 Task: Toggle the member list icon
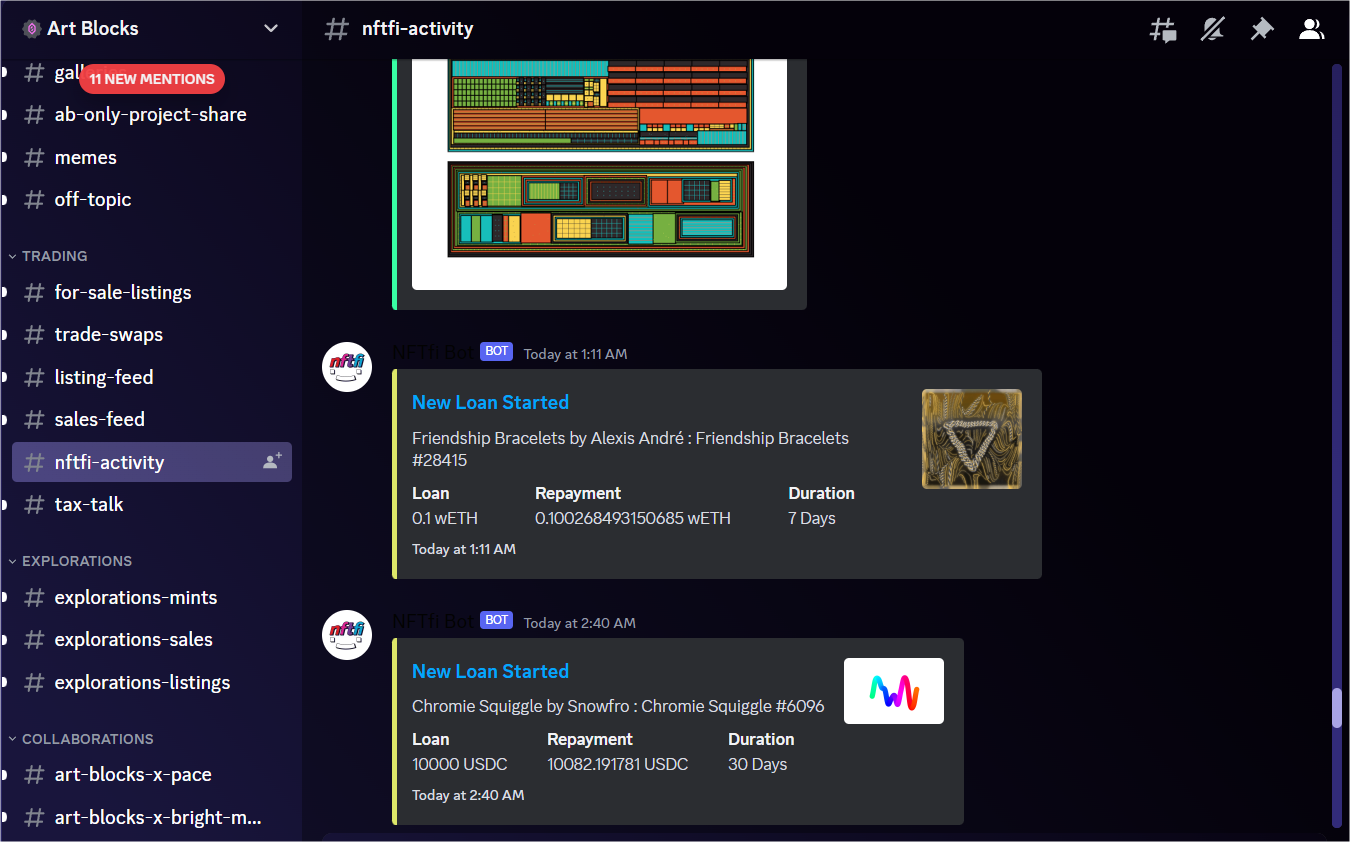pos(1311,28)
